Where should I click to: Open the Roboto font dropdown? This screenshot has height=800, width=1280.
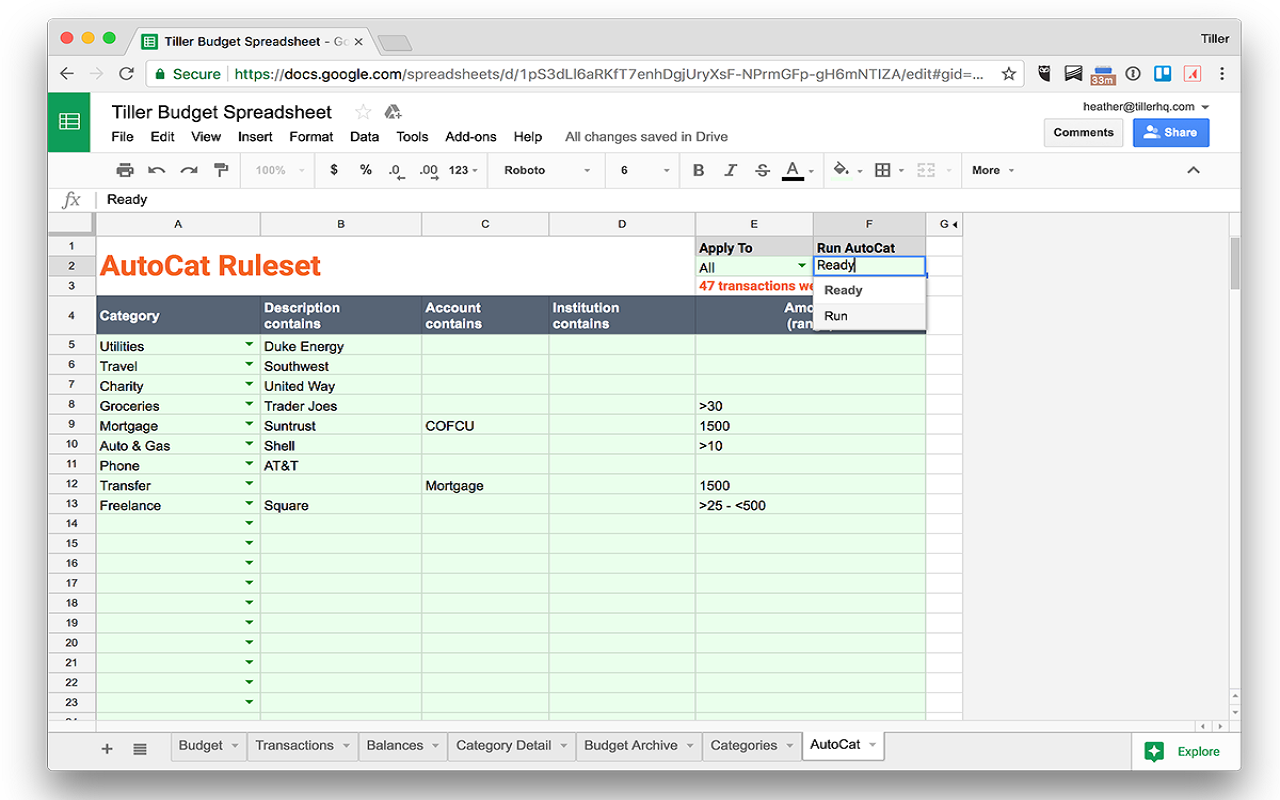548,170
